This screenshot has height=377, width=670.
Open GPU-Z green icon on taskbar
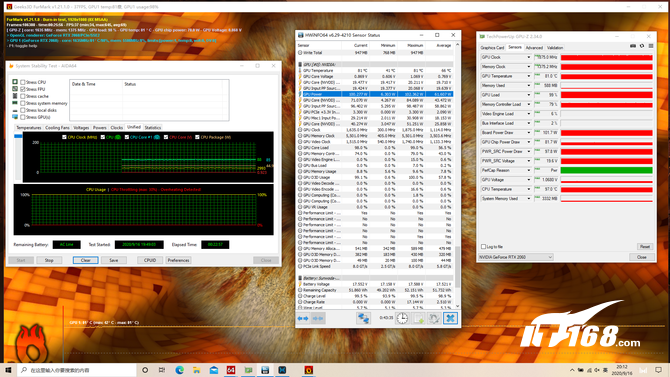[248, 370]
